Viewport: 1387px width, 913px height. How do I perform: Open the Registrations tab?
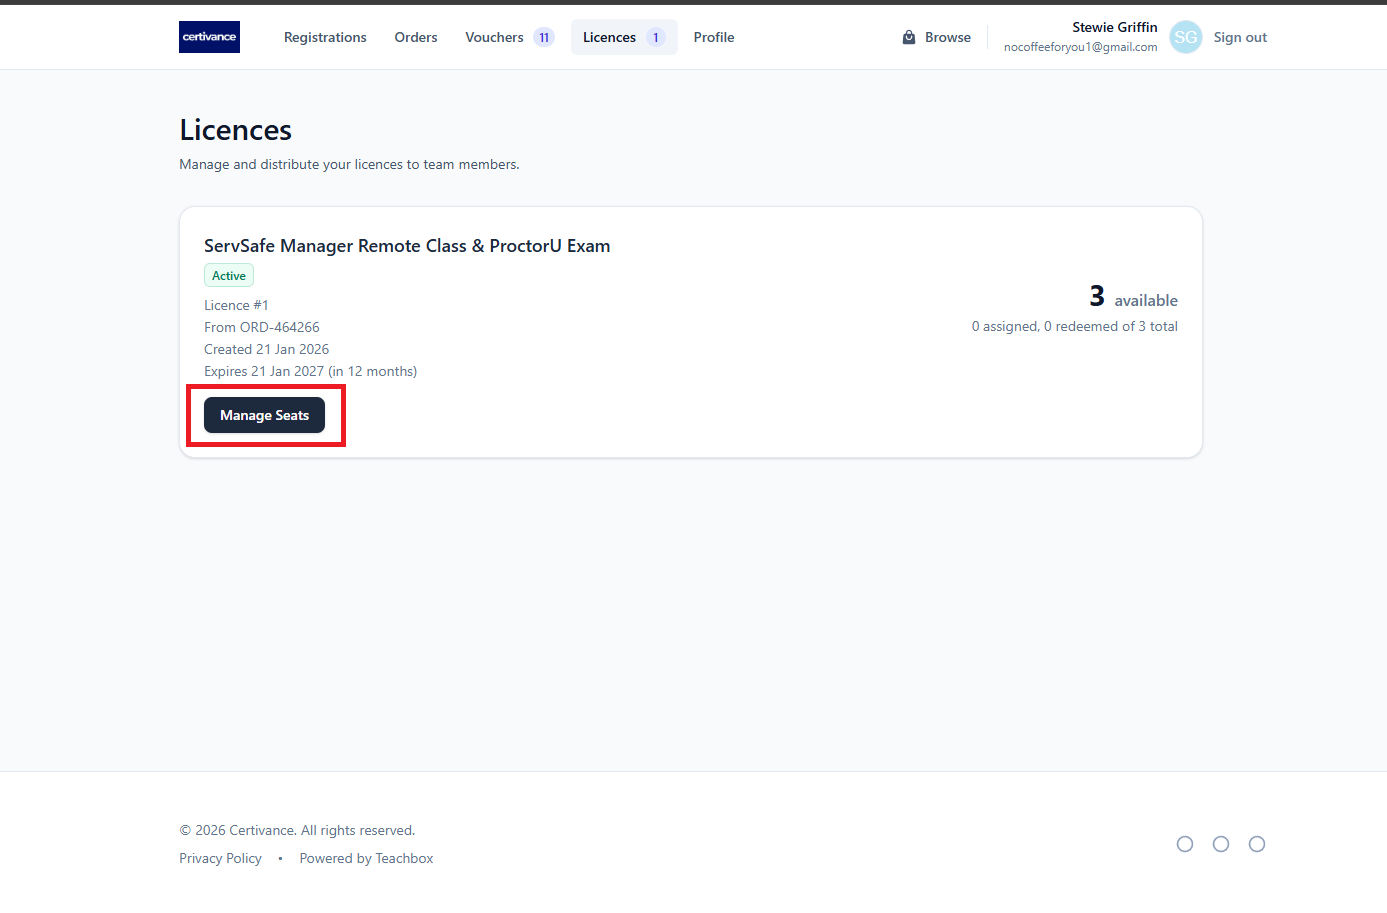[325, 37]
